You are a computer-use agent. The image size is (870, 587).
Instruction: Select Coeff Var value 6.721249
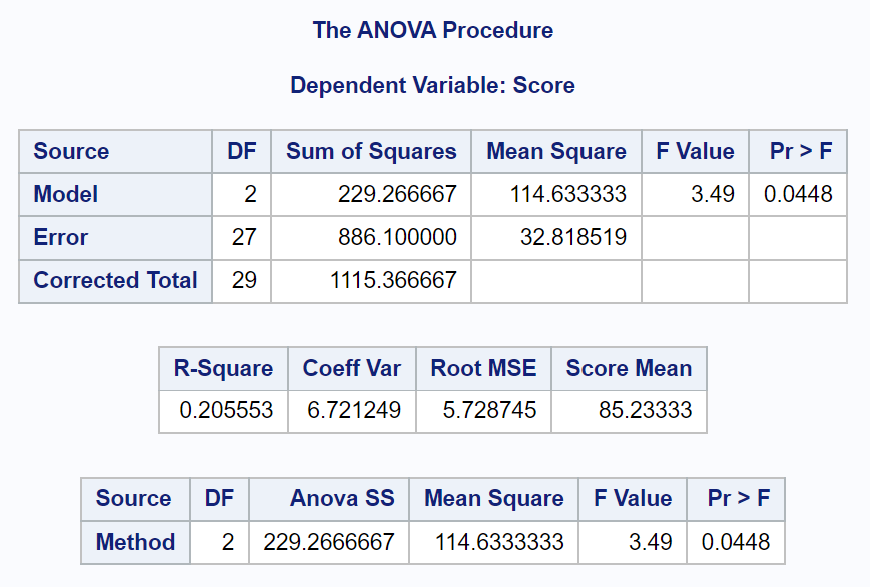click(x=354, y=411)
